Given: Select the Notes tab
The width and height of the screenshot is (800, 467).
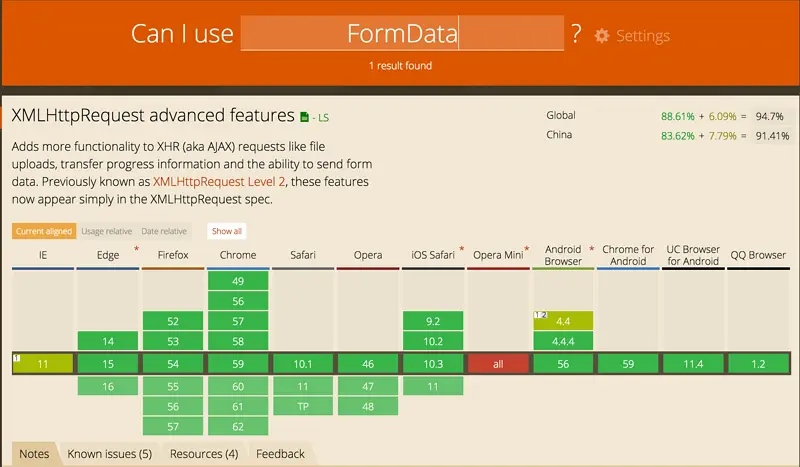Looking at the screenshot, I should tap(34, 454).
